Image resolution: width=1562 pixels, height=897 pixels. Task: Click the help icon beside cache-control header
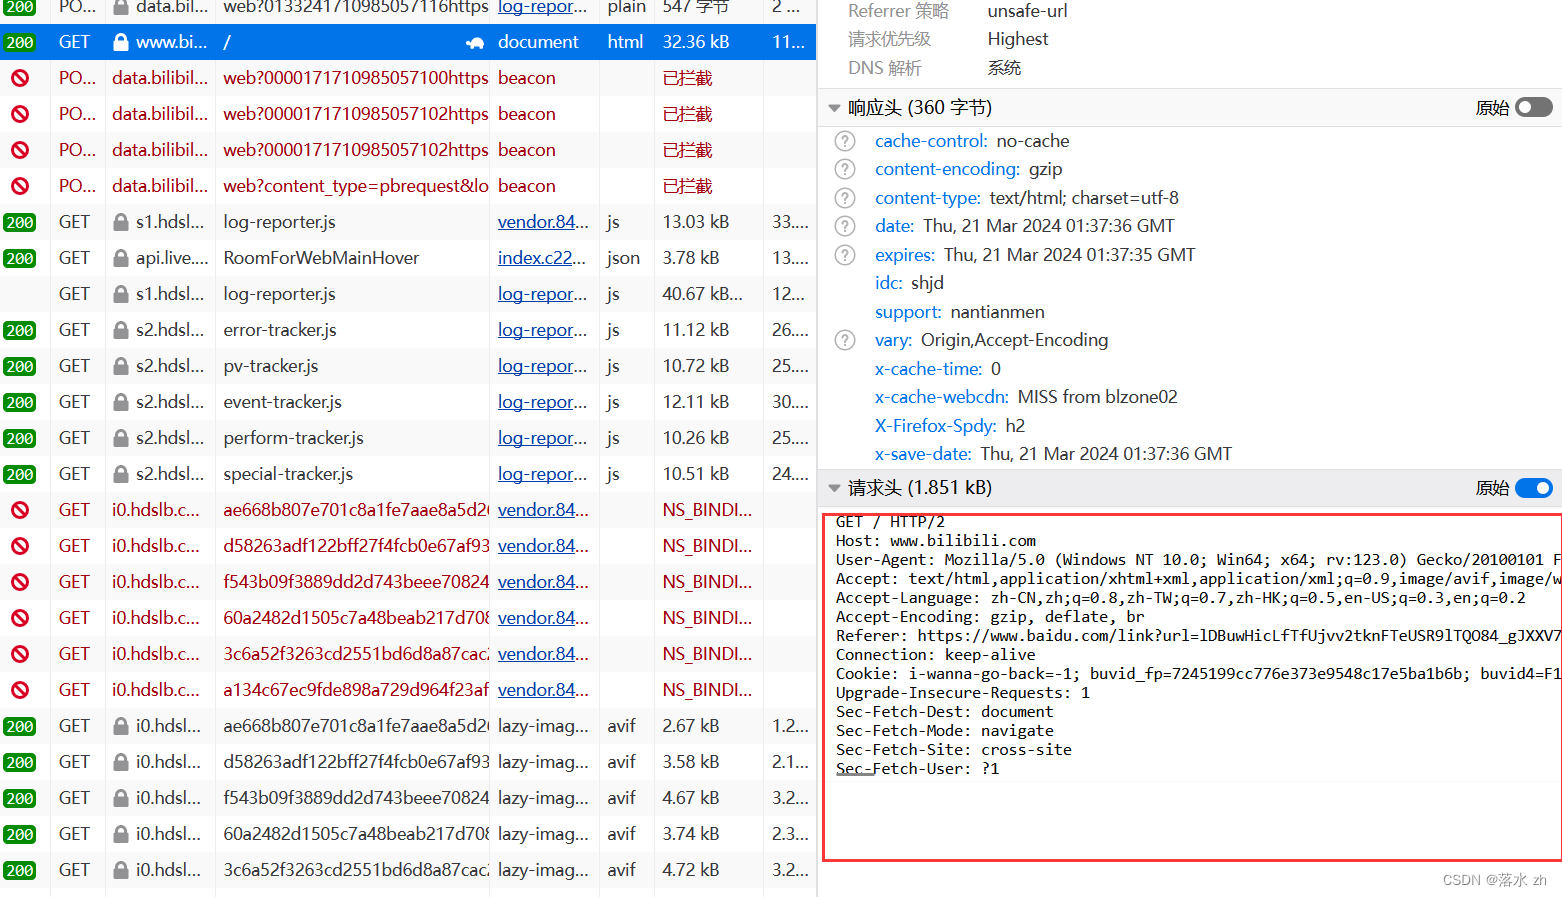845,141
